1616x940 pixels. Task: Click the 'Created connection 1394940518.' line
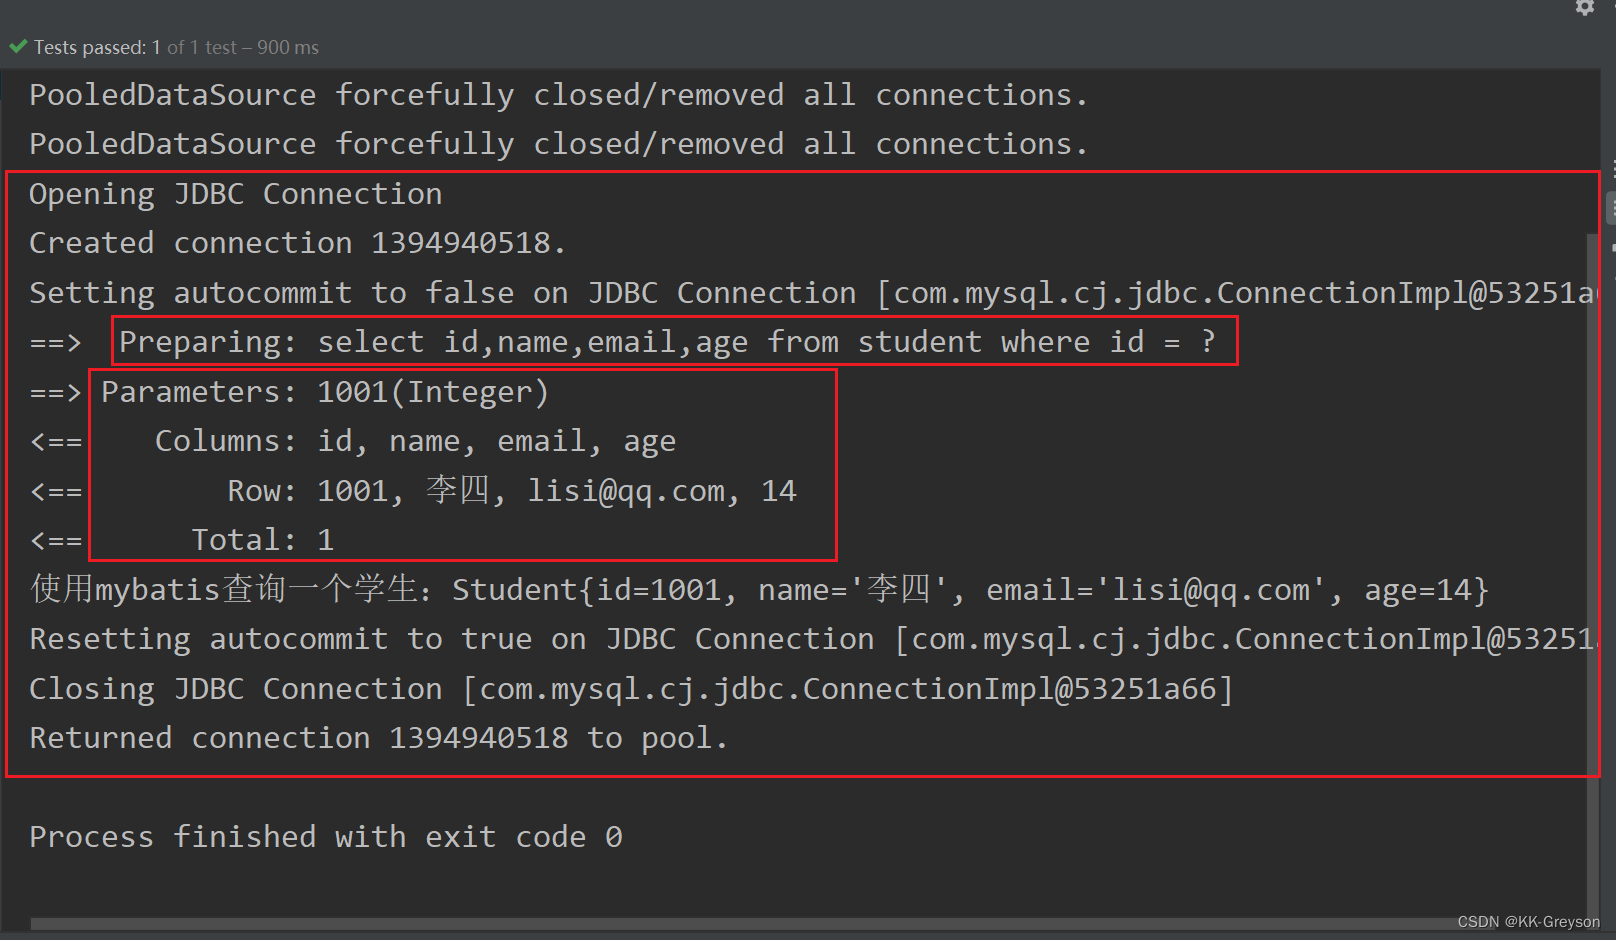click(x=298, y=243)
